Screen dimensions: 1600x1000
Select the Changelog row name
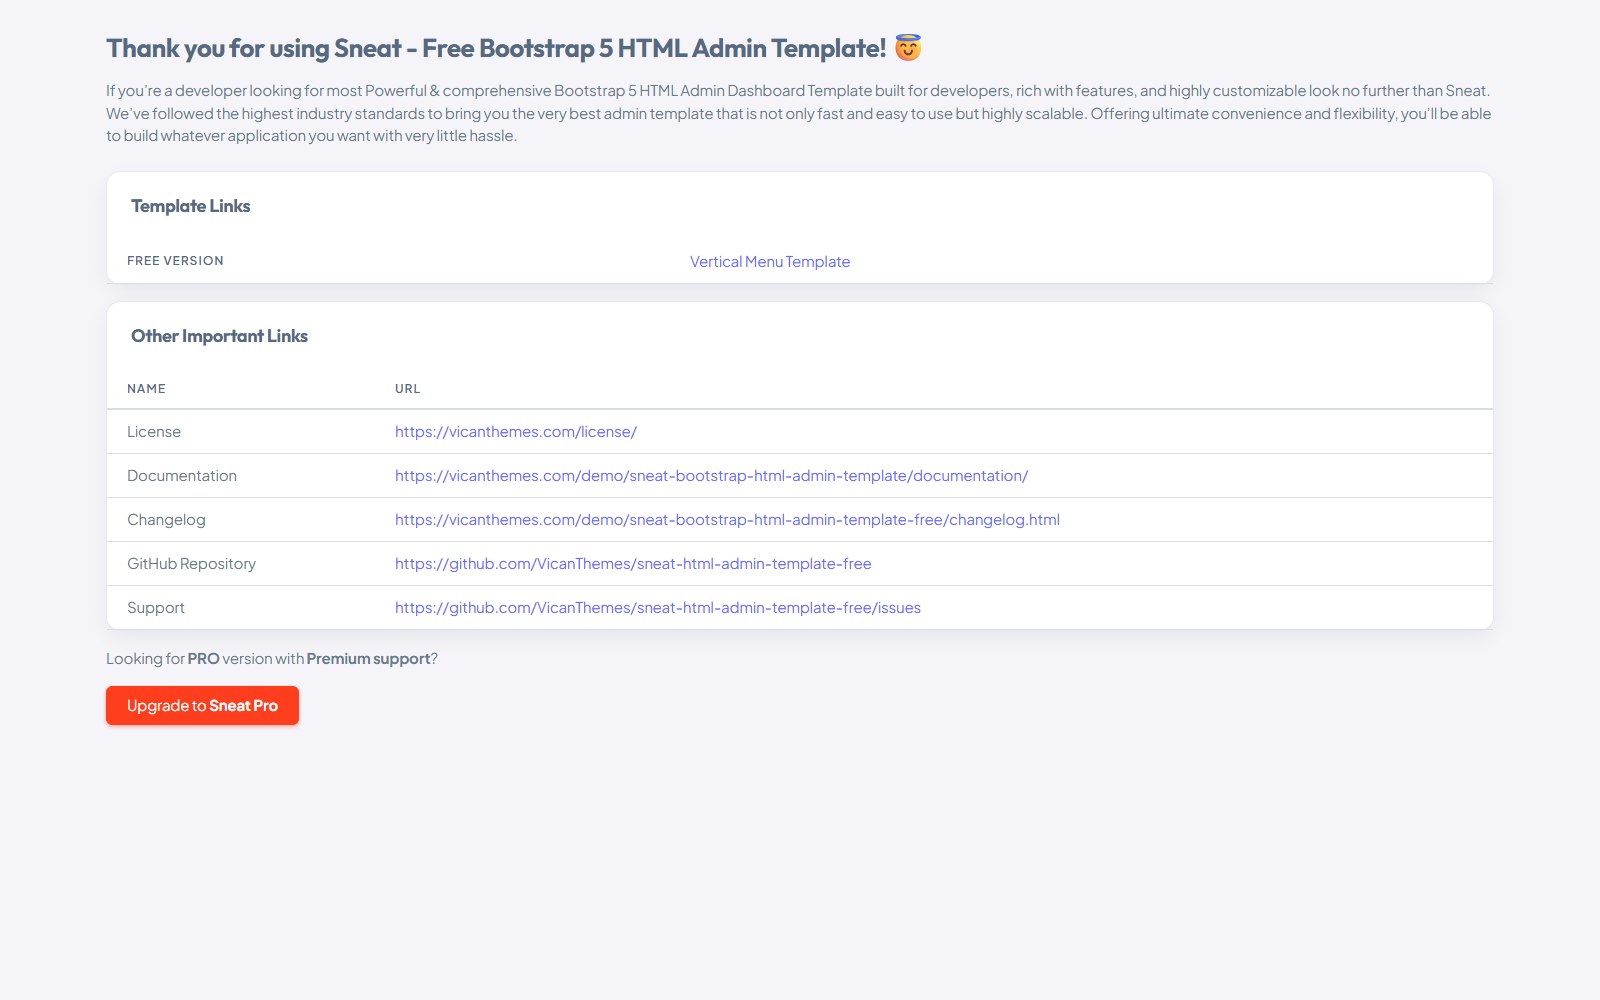point(166,520)
